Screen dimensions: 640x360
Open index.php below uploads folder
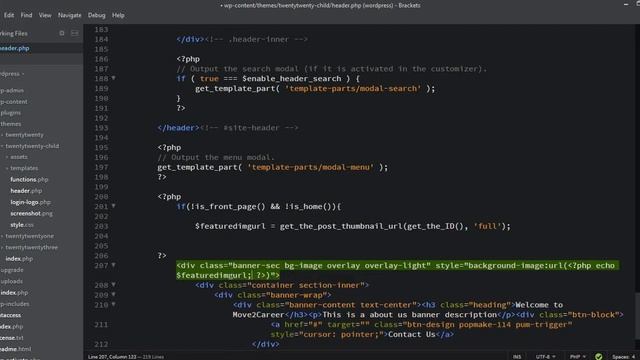pyautogui.click(x=14, y=293)
